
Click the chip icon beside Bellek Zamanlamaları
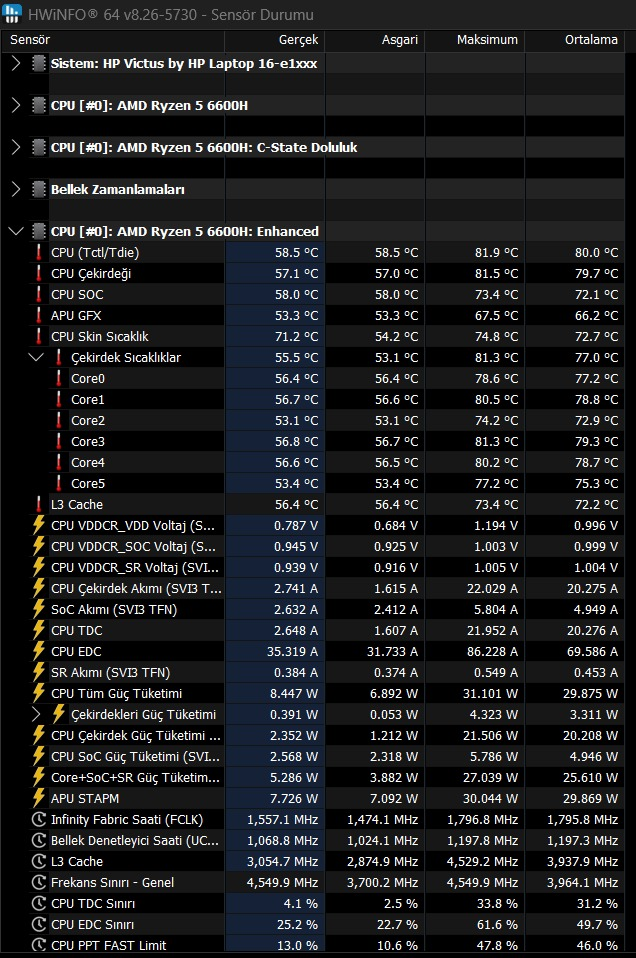point(38,189)
